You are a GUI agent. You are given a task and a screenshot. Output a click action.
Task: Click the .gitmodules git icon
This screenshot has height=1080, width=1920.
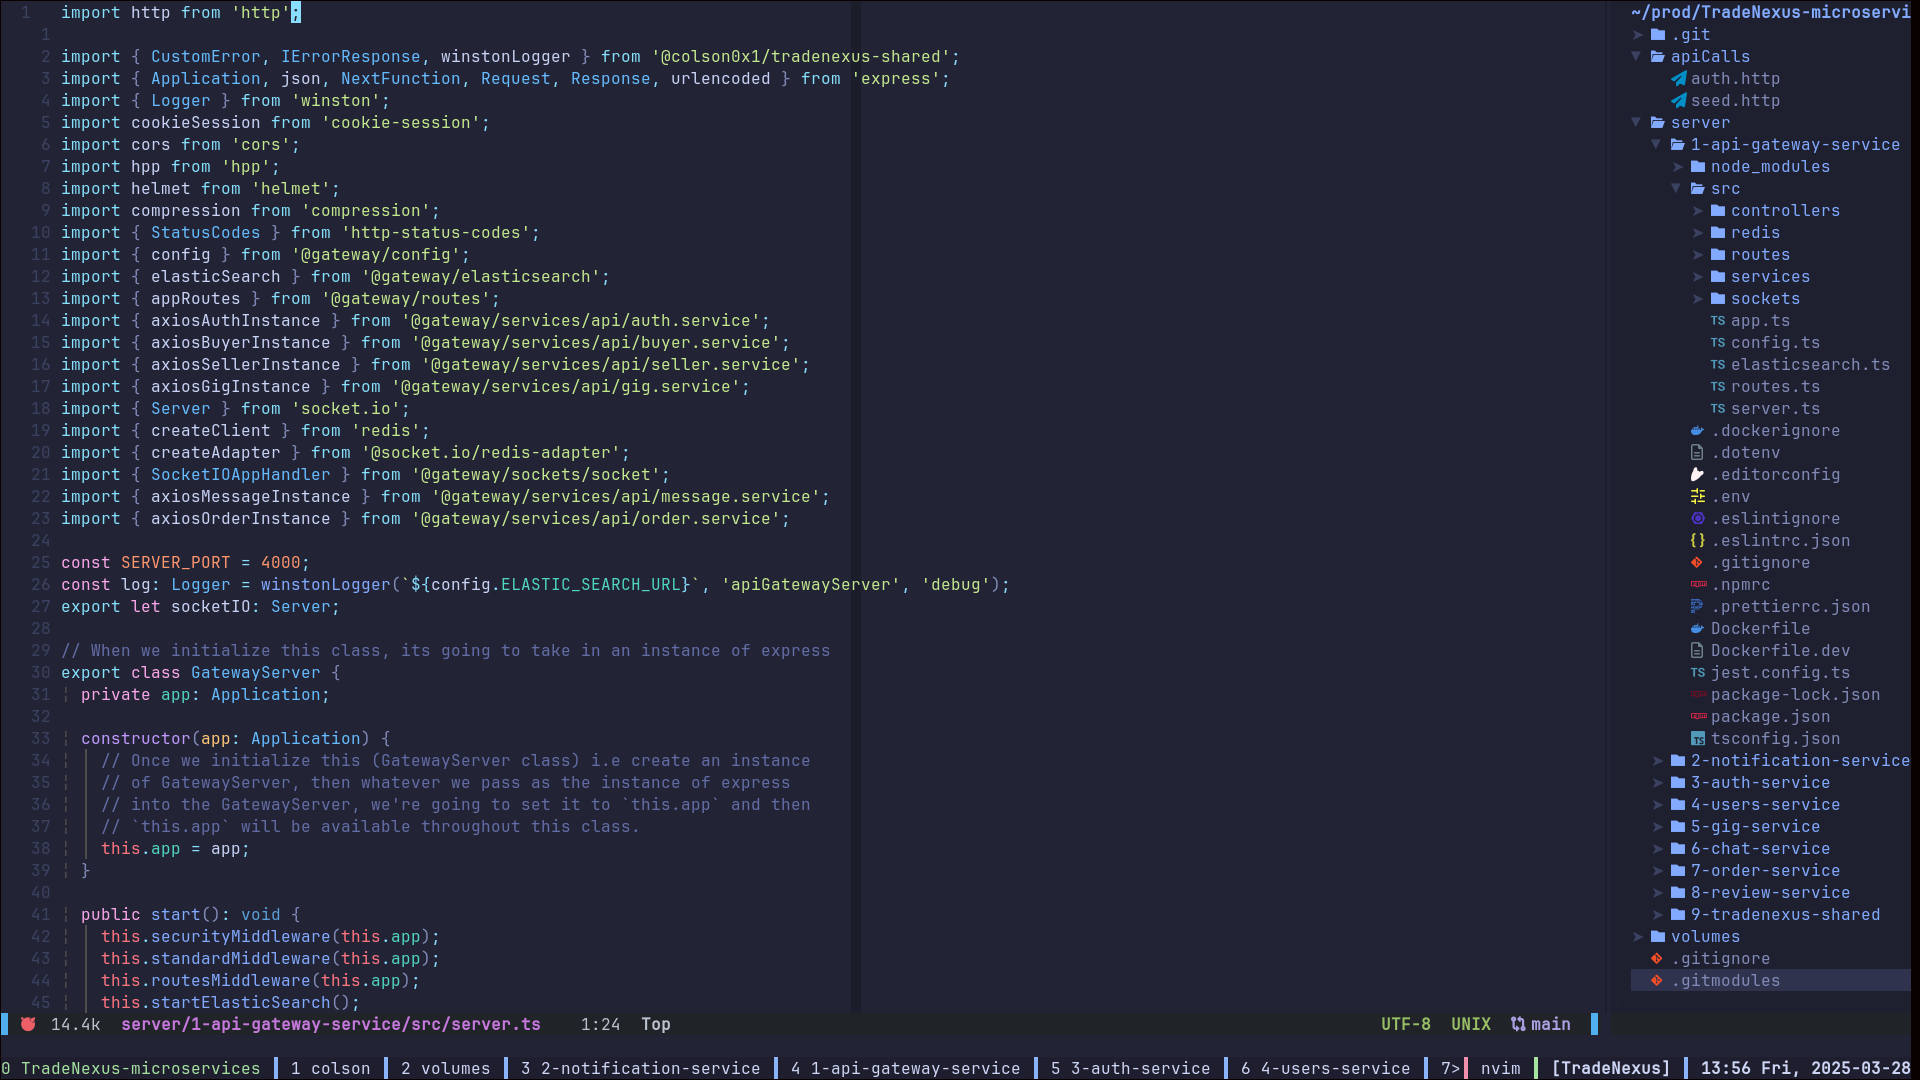(x=1657, y=981)
